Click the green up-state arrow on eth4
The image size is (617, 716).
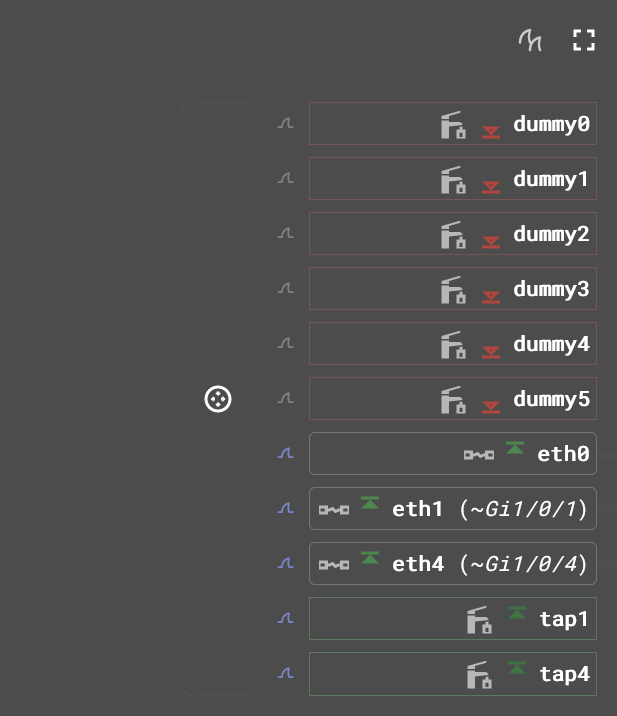point(370,558)
